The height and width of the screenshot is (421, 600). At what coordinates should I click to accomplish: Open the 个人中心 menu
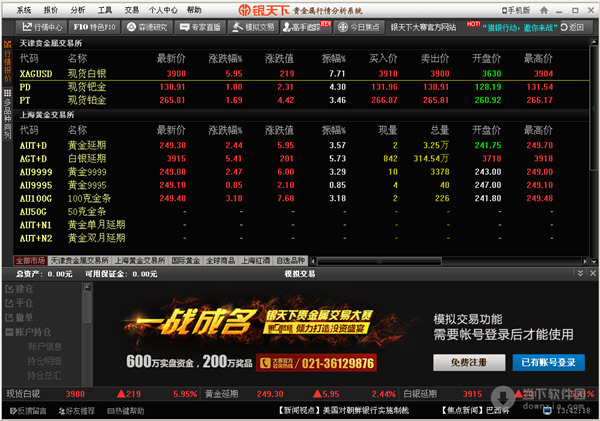coord(163,10)
